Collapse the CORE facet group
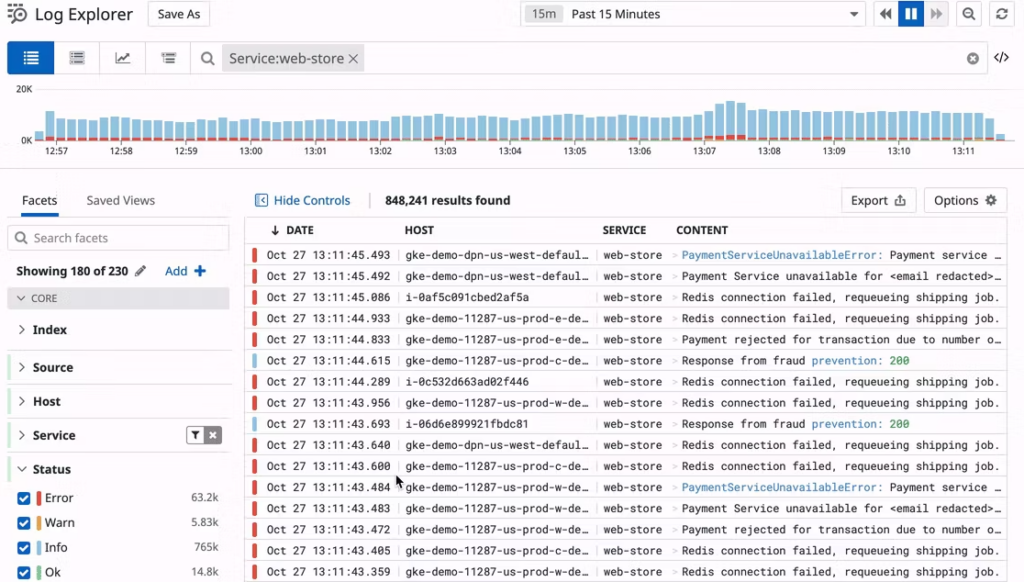This screenshot has height=582, width=1024. tap(118, 298)
